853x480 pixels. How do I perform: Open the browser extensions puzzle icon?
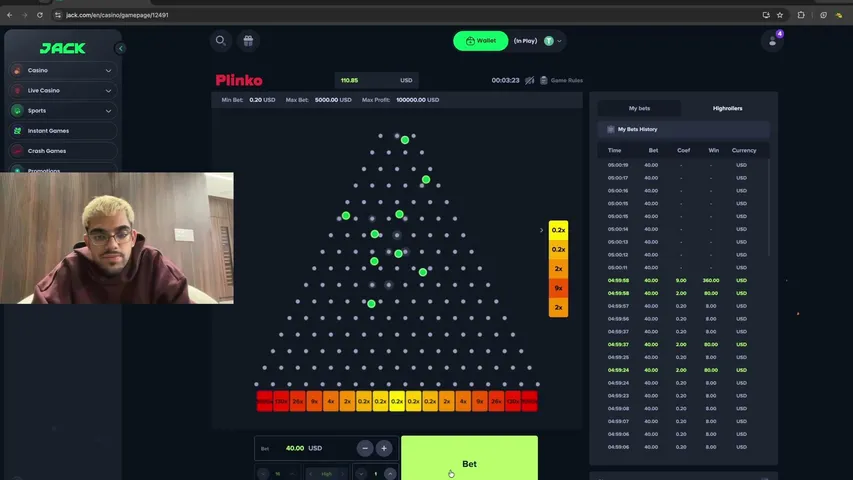[x=801, y=15]
